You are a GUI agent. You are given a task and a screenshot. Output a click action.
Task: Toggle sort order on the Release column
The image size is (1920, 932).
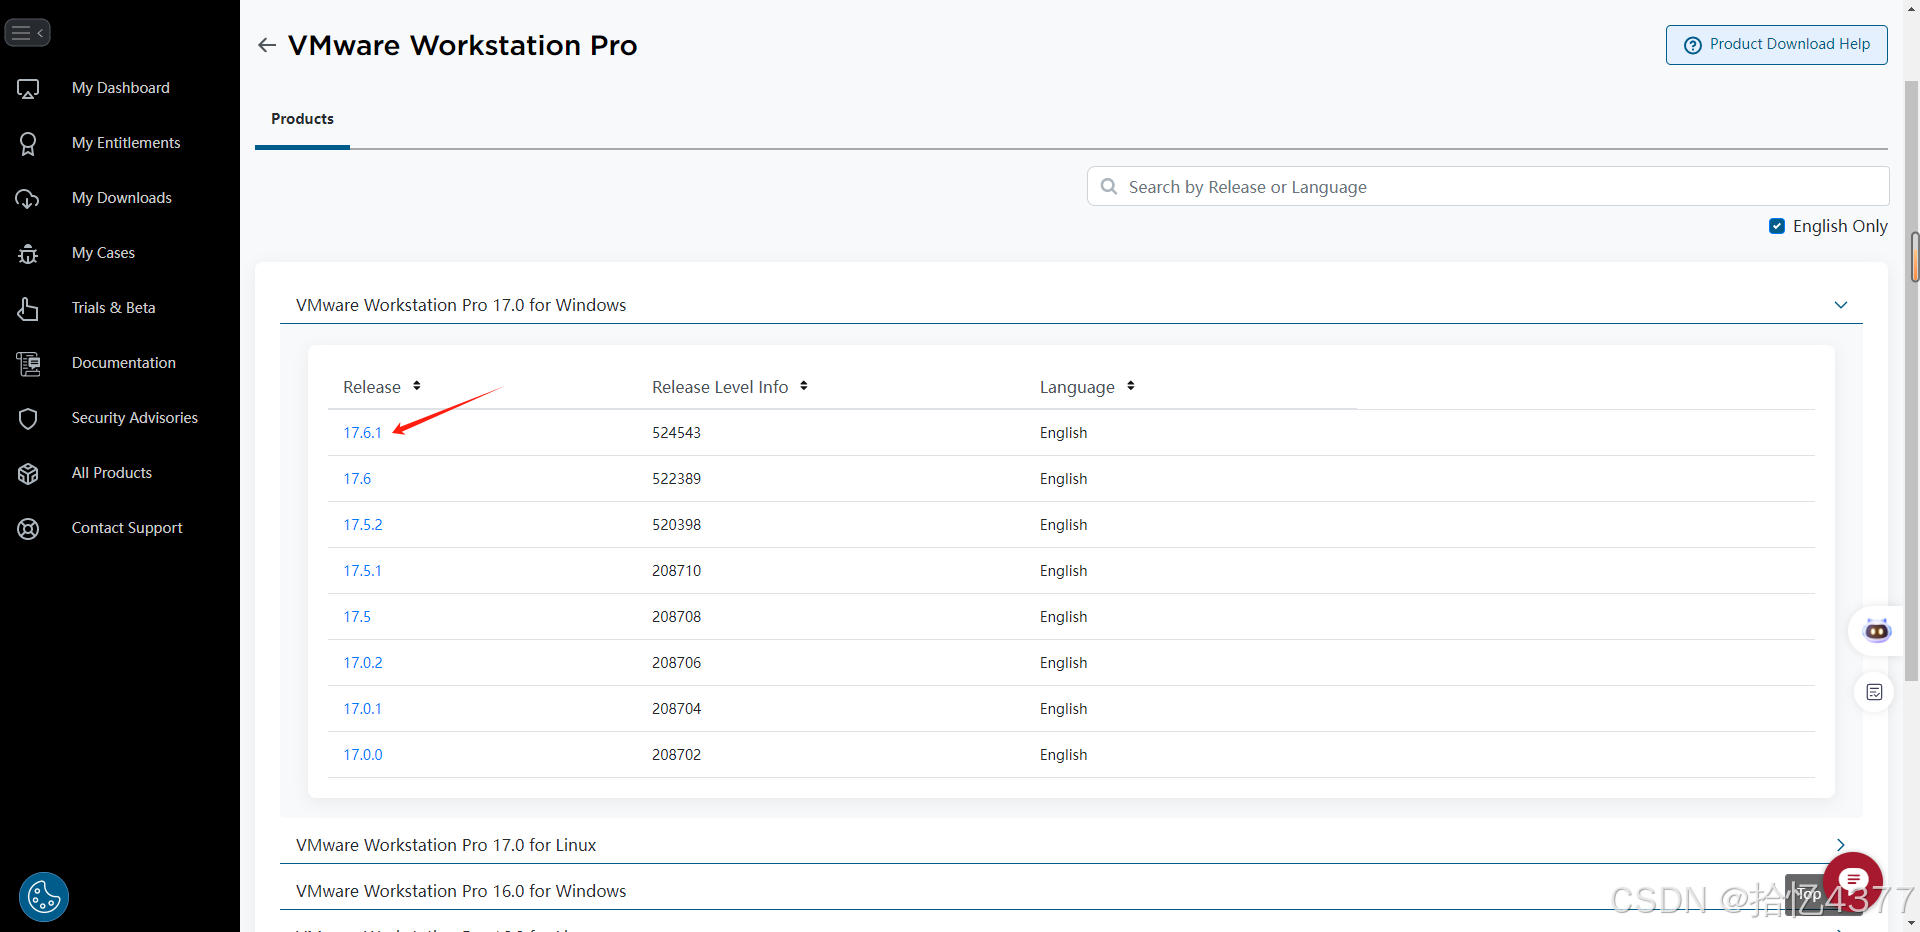click(x=416, y=385)
